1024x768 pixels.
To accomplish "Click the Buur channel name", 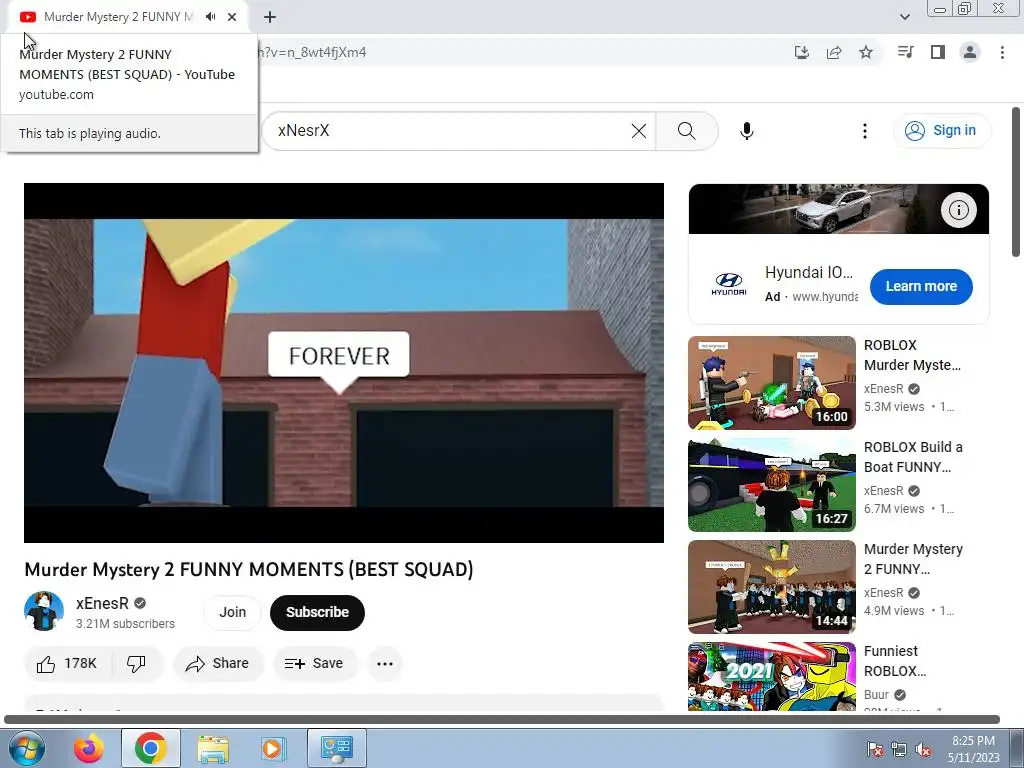I will (x=876, y=695).
